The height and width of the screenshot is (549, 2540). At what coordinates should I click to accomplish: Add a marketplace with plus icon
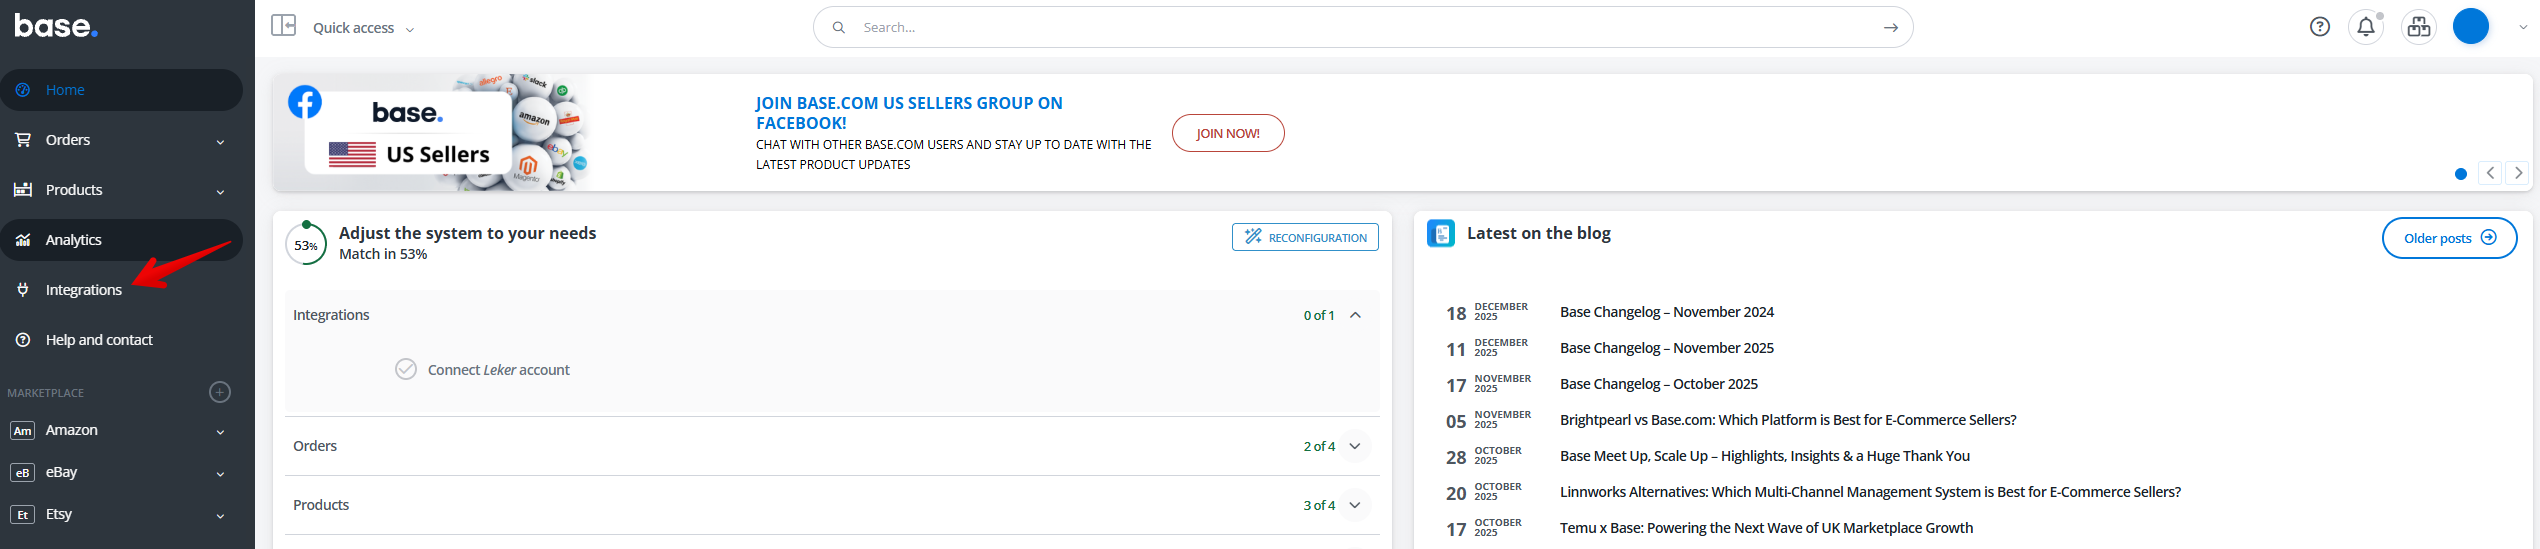point(220,392)
